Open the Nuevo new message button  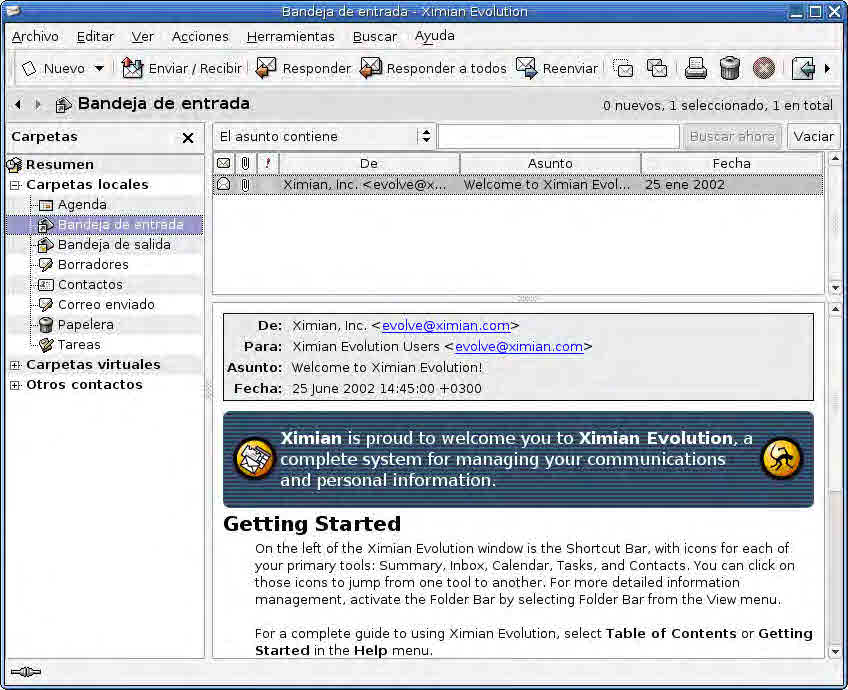click(x=53, y=69)
